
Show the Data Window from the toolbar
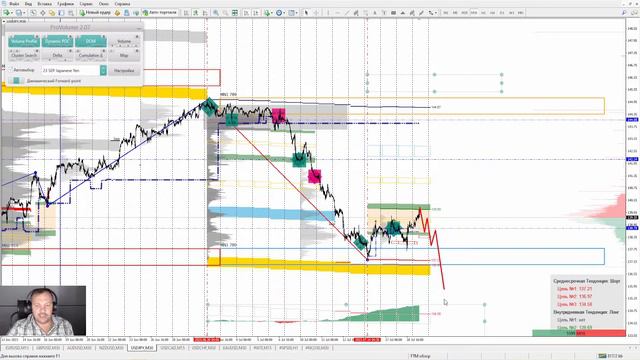(x=42, y=13)
